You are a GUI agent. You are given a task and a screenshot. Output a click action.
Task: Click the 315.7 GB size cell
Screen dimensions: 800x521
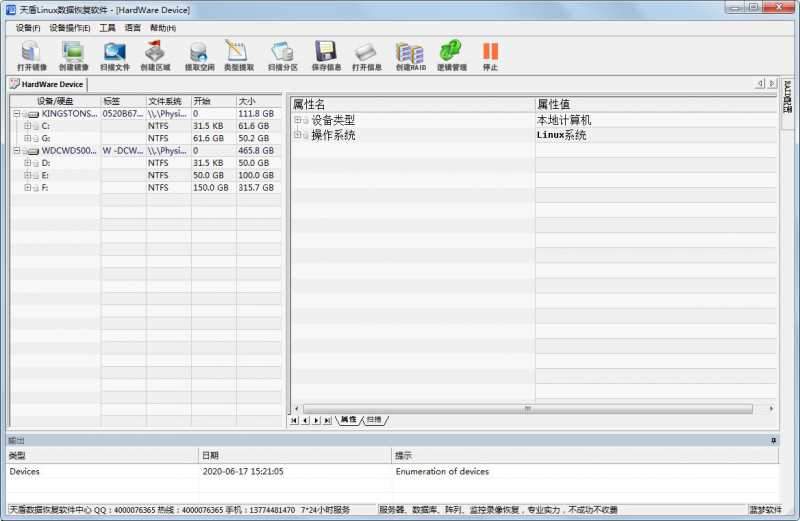pos(256,188)
